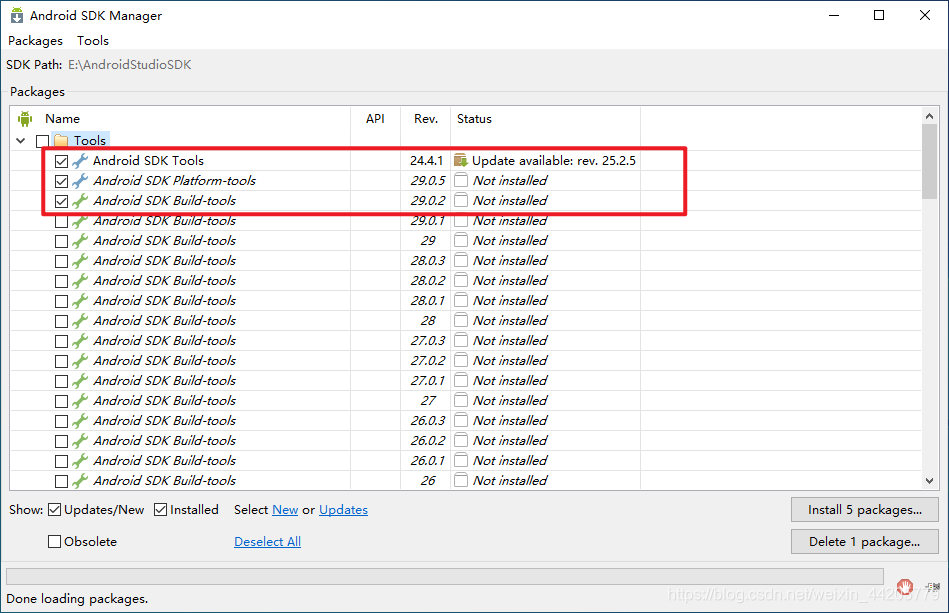This screenshot has width=949, height=613.
Task: Click the not-installed status icon for Build-tools 28.0.1
Action: tap(461, 300)
